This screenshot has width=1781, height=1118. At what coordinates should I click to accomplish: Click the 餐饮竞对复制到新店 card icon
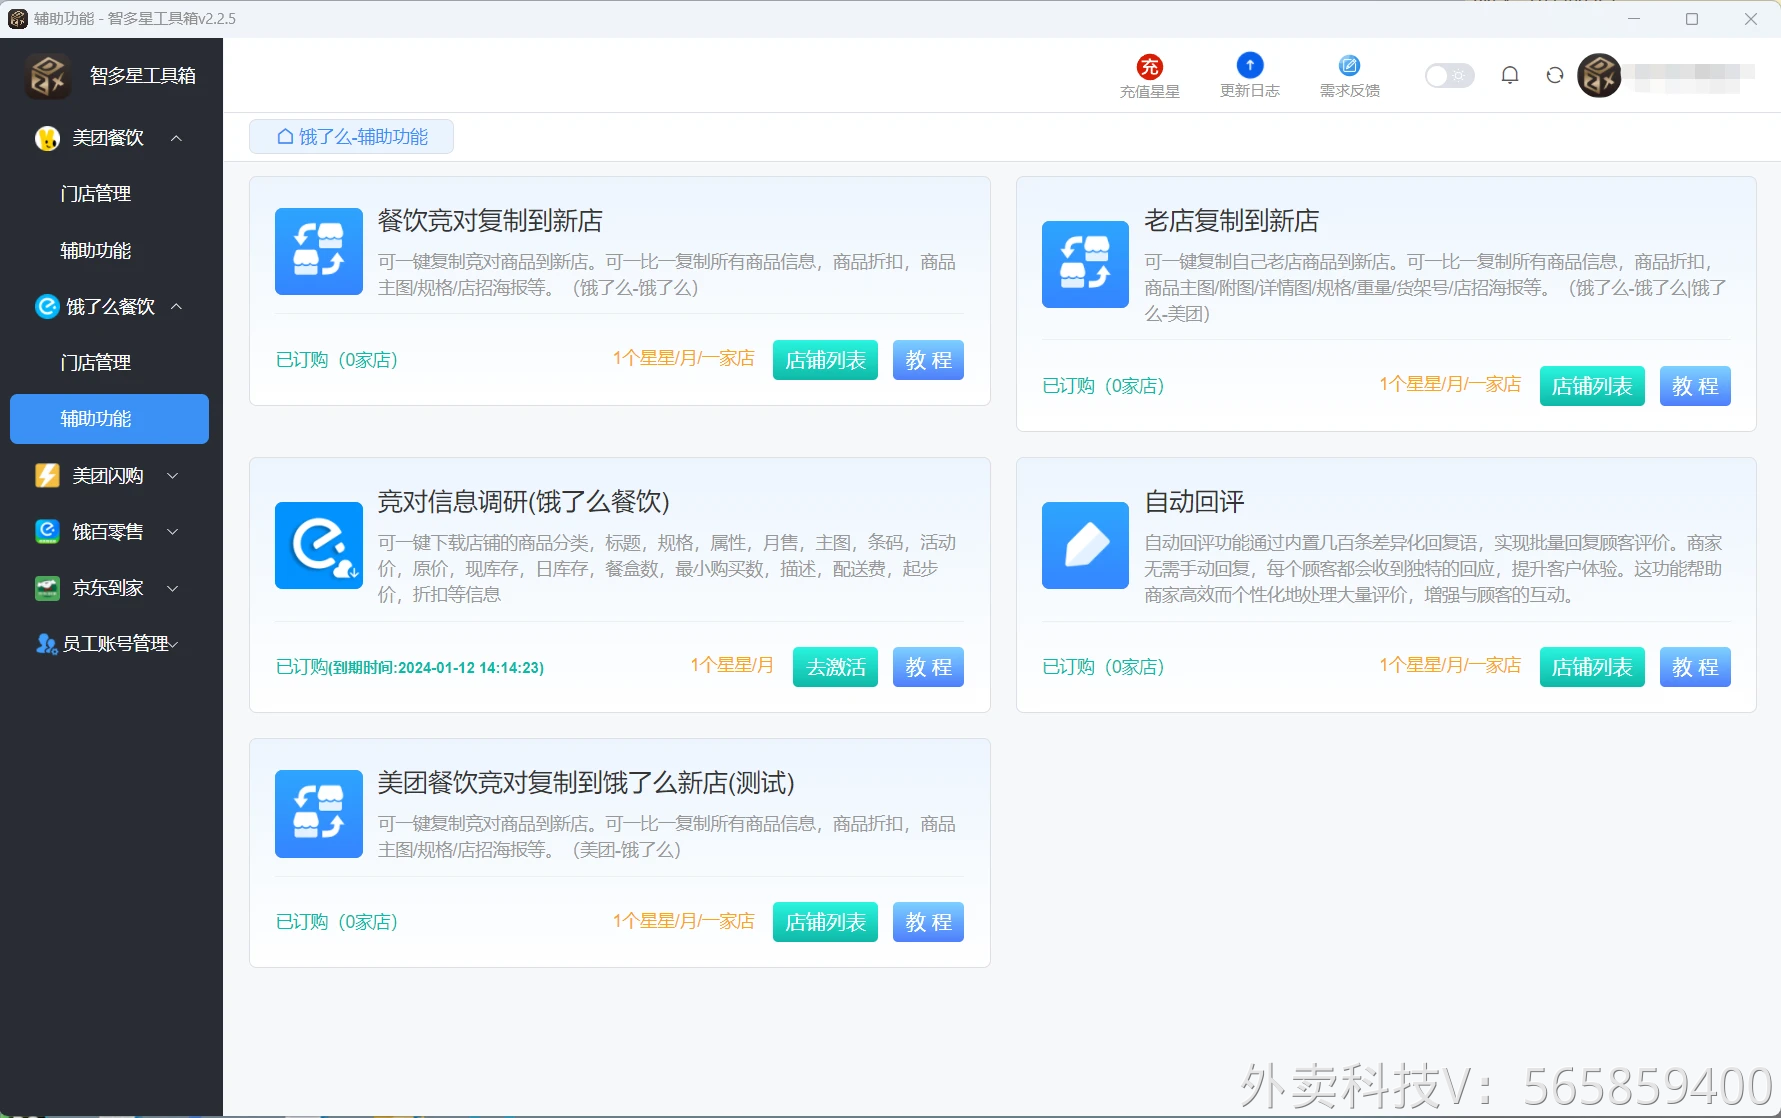[x=319, y=251]
